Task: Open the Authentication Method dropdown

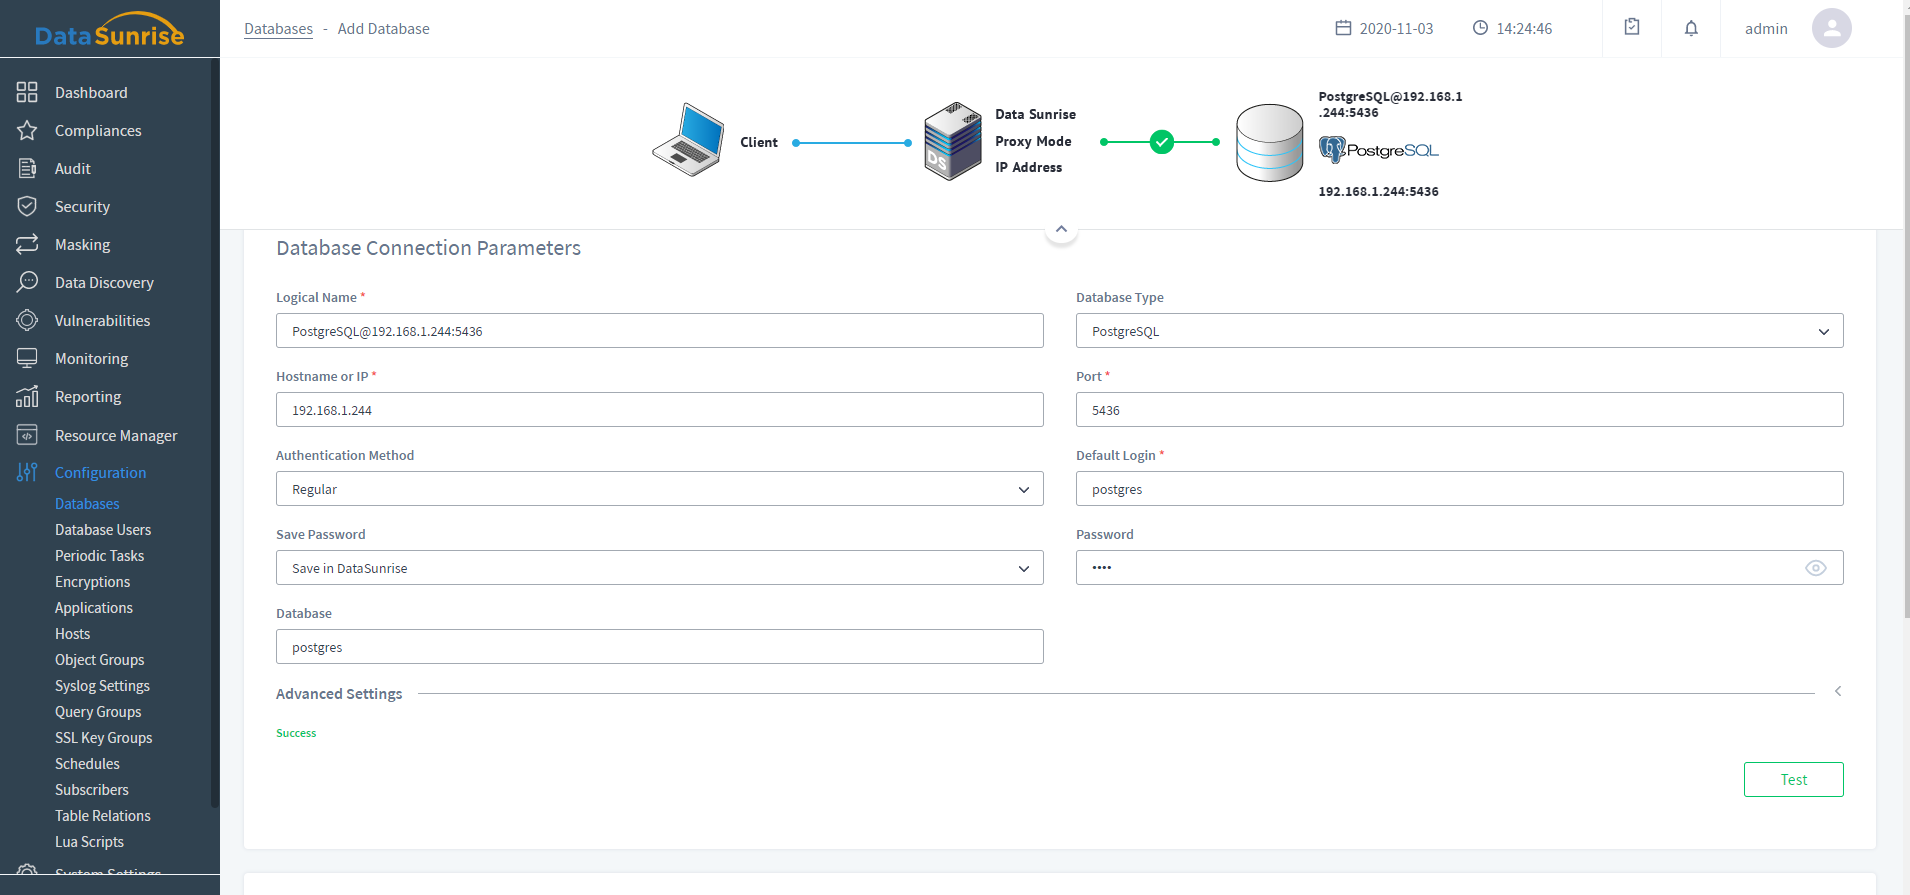Action: tap(659, 489)
